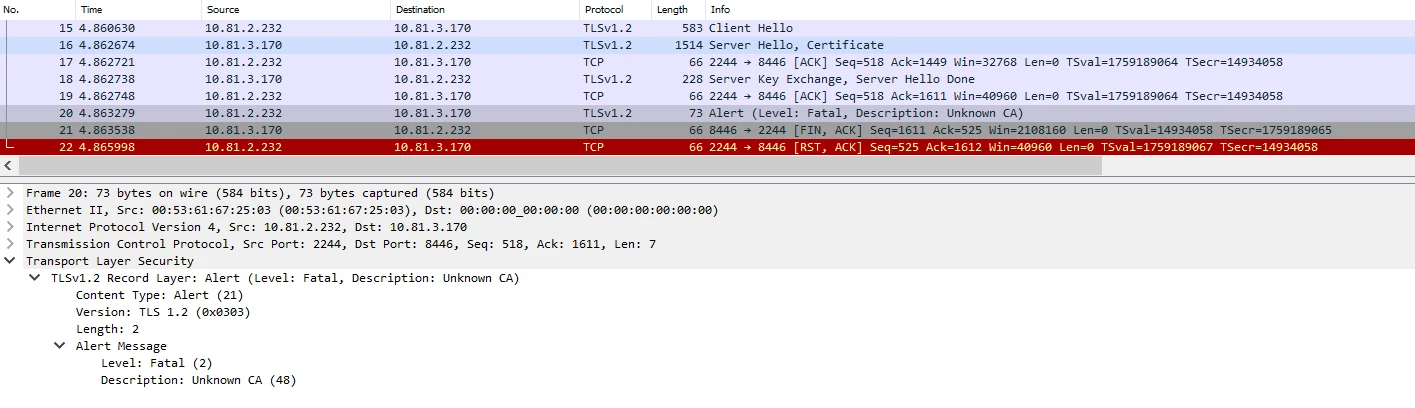The width and height of the screenshot is (1415, 408).
Task: Sort by the Protocol column header
Action: pyautogui.click(x=616, y=9)
